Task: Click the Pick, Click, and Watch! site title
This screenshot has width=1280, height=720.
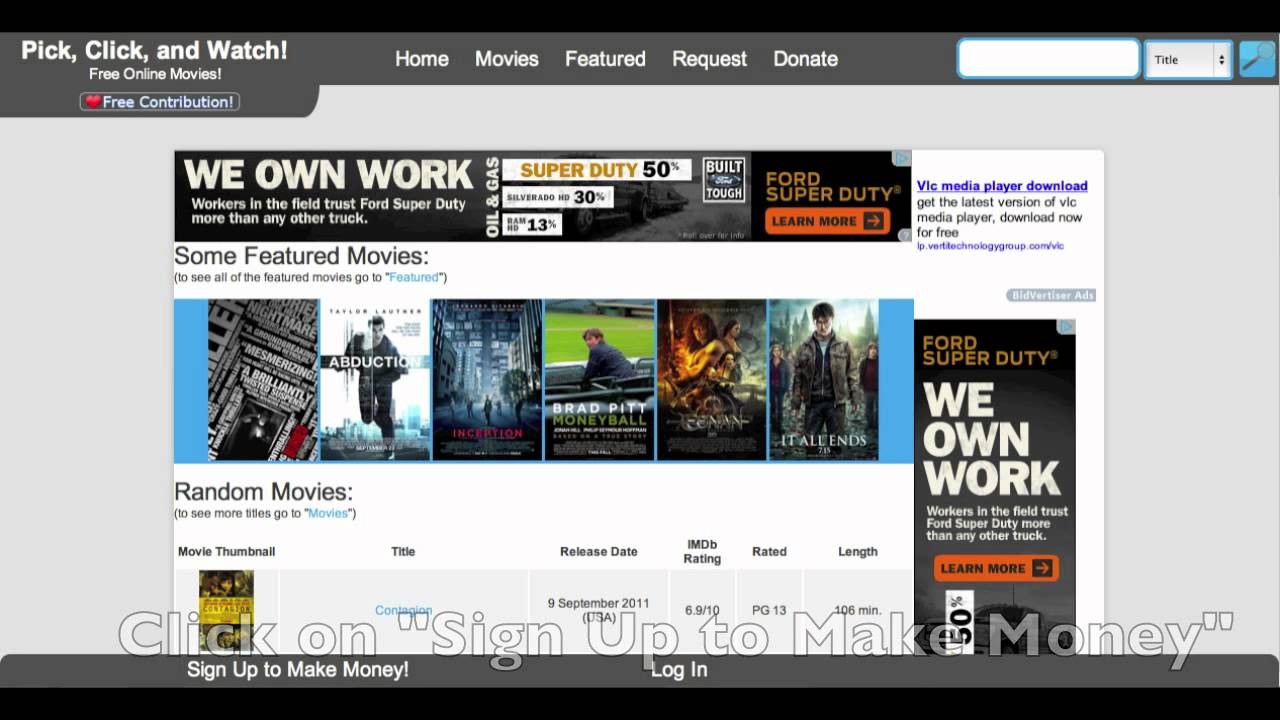Action: pyautogui.click(x=155, y=50)
